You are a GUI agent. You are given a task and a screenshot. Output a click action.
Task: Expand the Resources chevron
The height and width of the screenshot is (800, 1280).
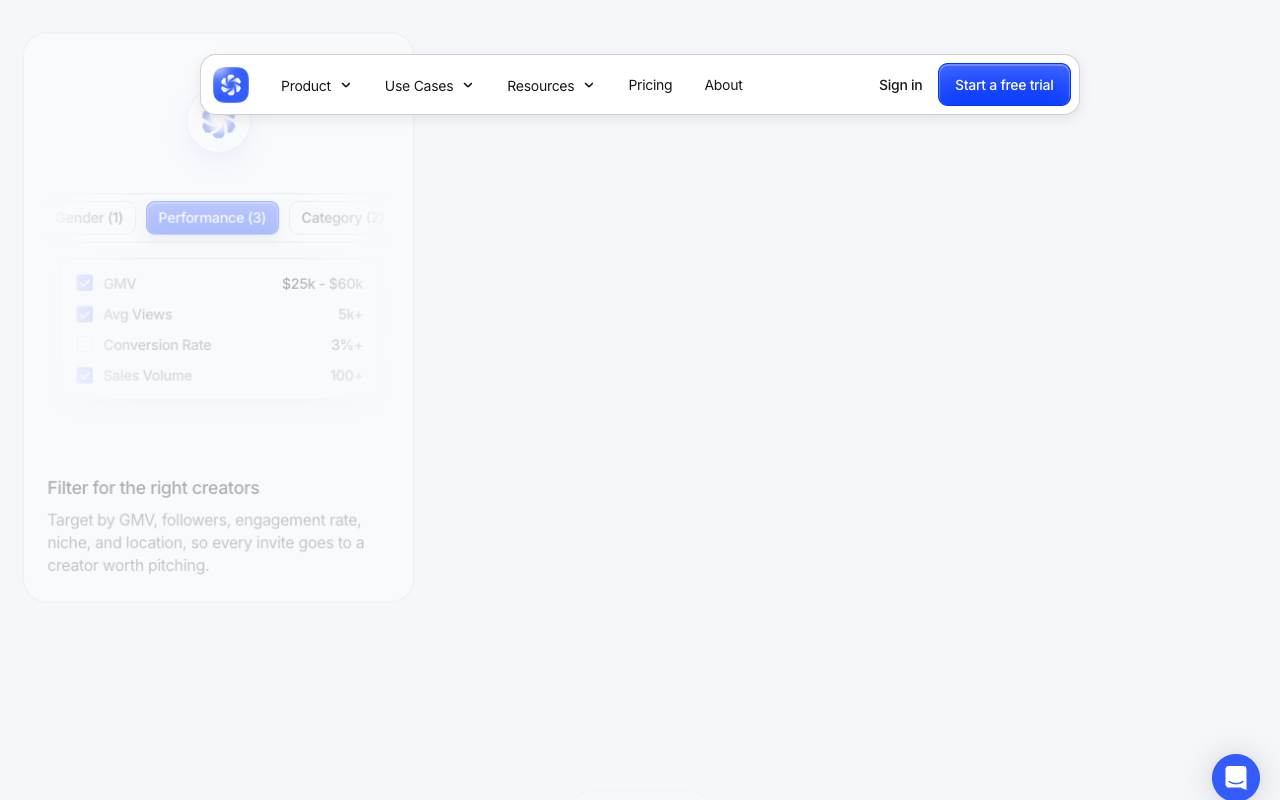589,85
